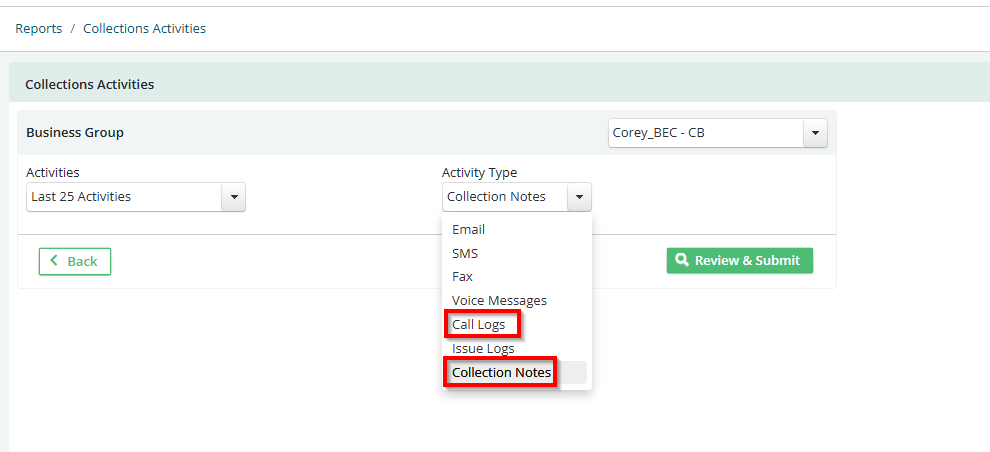The image size is (990, 452).
Task: Select Voice Messages option
Action: click(499, 300)
